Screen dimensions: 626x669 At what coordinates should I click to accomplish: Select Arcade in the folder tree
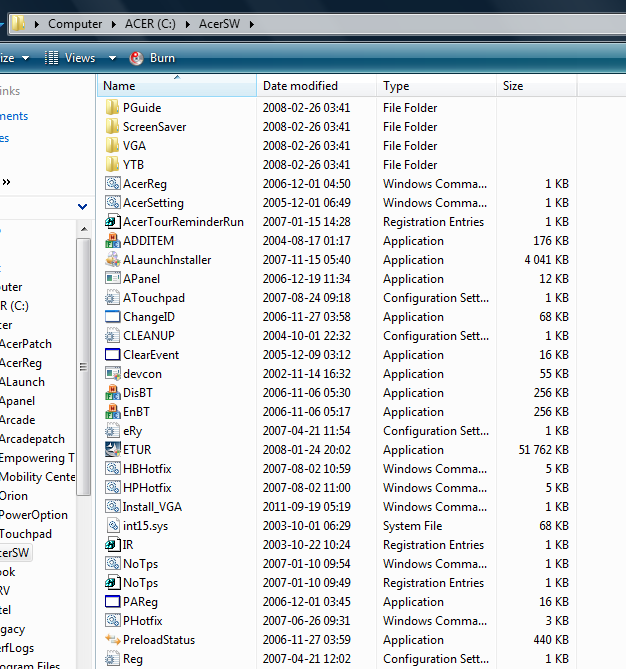pyautogui.click(x=17, y=420)
